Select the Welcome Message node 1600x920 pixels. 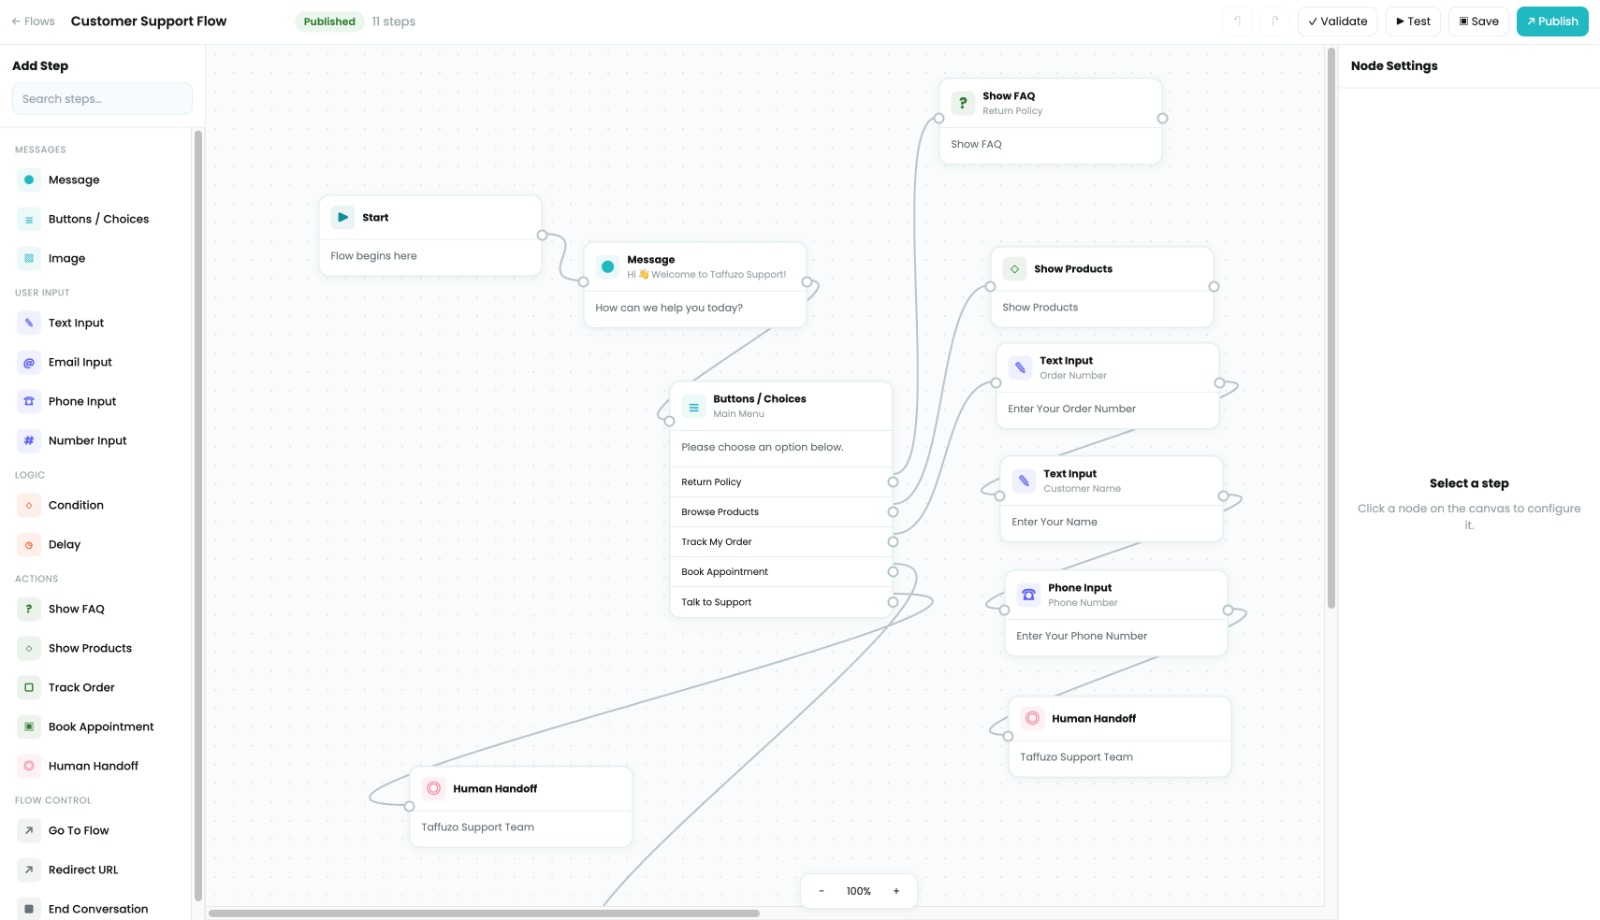[x=695, y=285]
